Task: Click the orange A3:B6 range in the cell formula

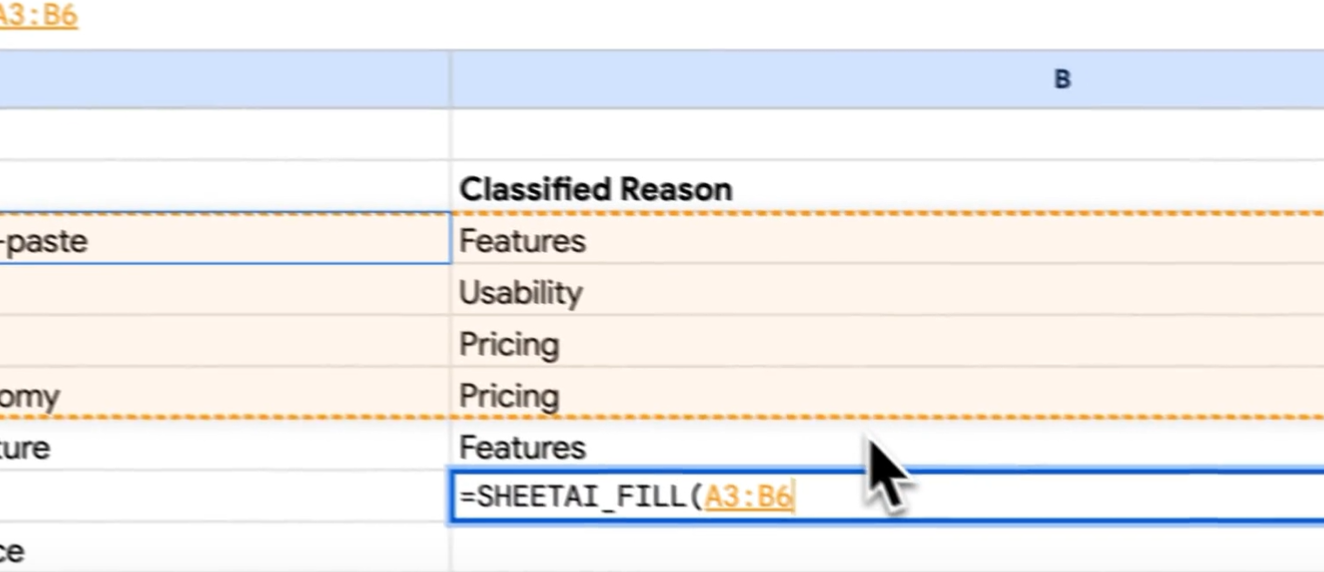Action: click(749, 497)
